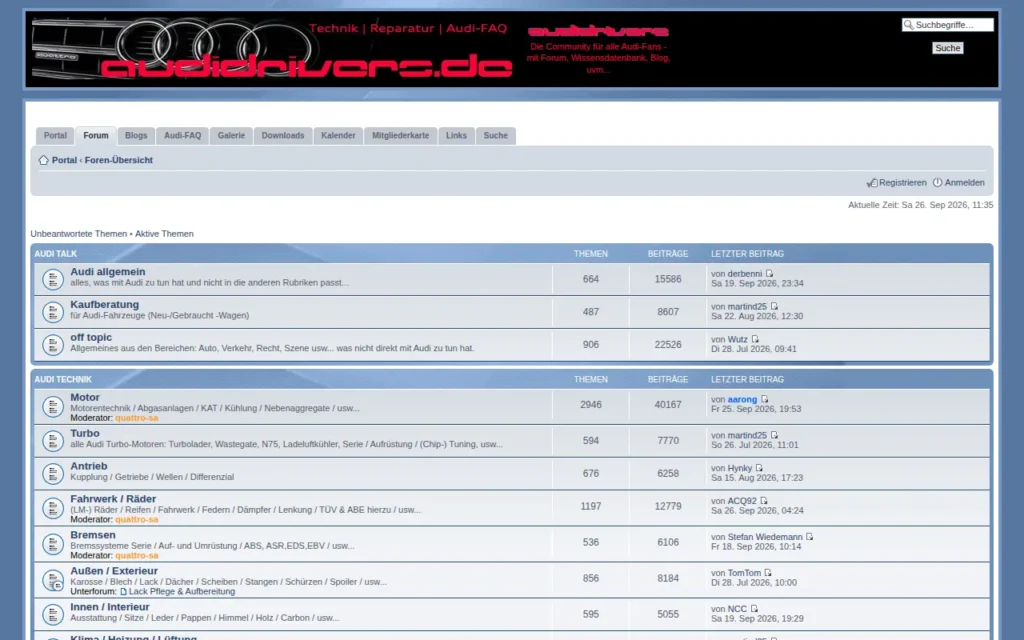The image size is (1024, 640).
Task: Switch to the Blogs tab
Action: tap(136, 136)
